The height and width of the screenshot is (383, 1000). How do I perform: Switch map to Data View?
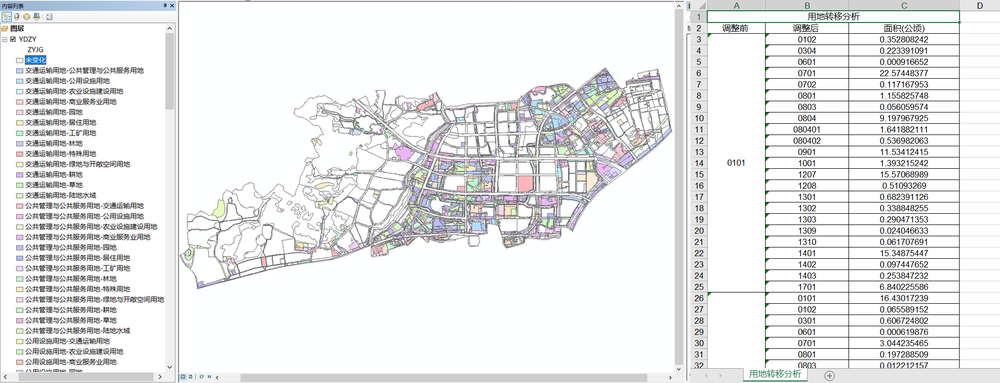pyautogui.click(x=183, y=377)
